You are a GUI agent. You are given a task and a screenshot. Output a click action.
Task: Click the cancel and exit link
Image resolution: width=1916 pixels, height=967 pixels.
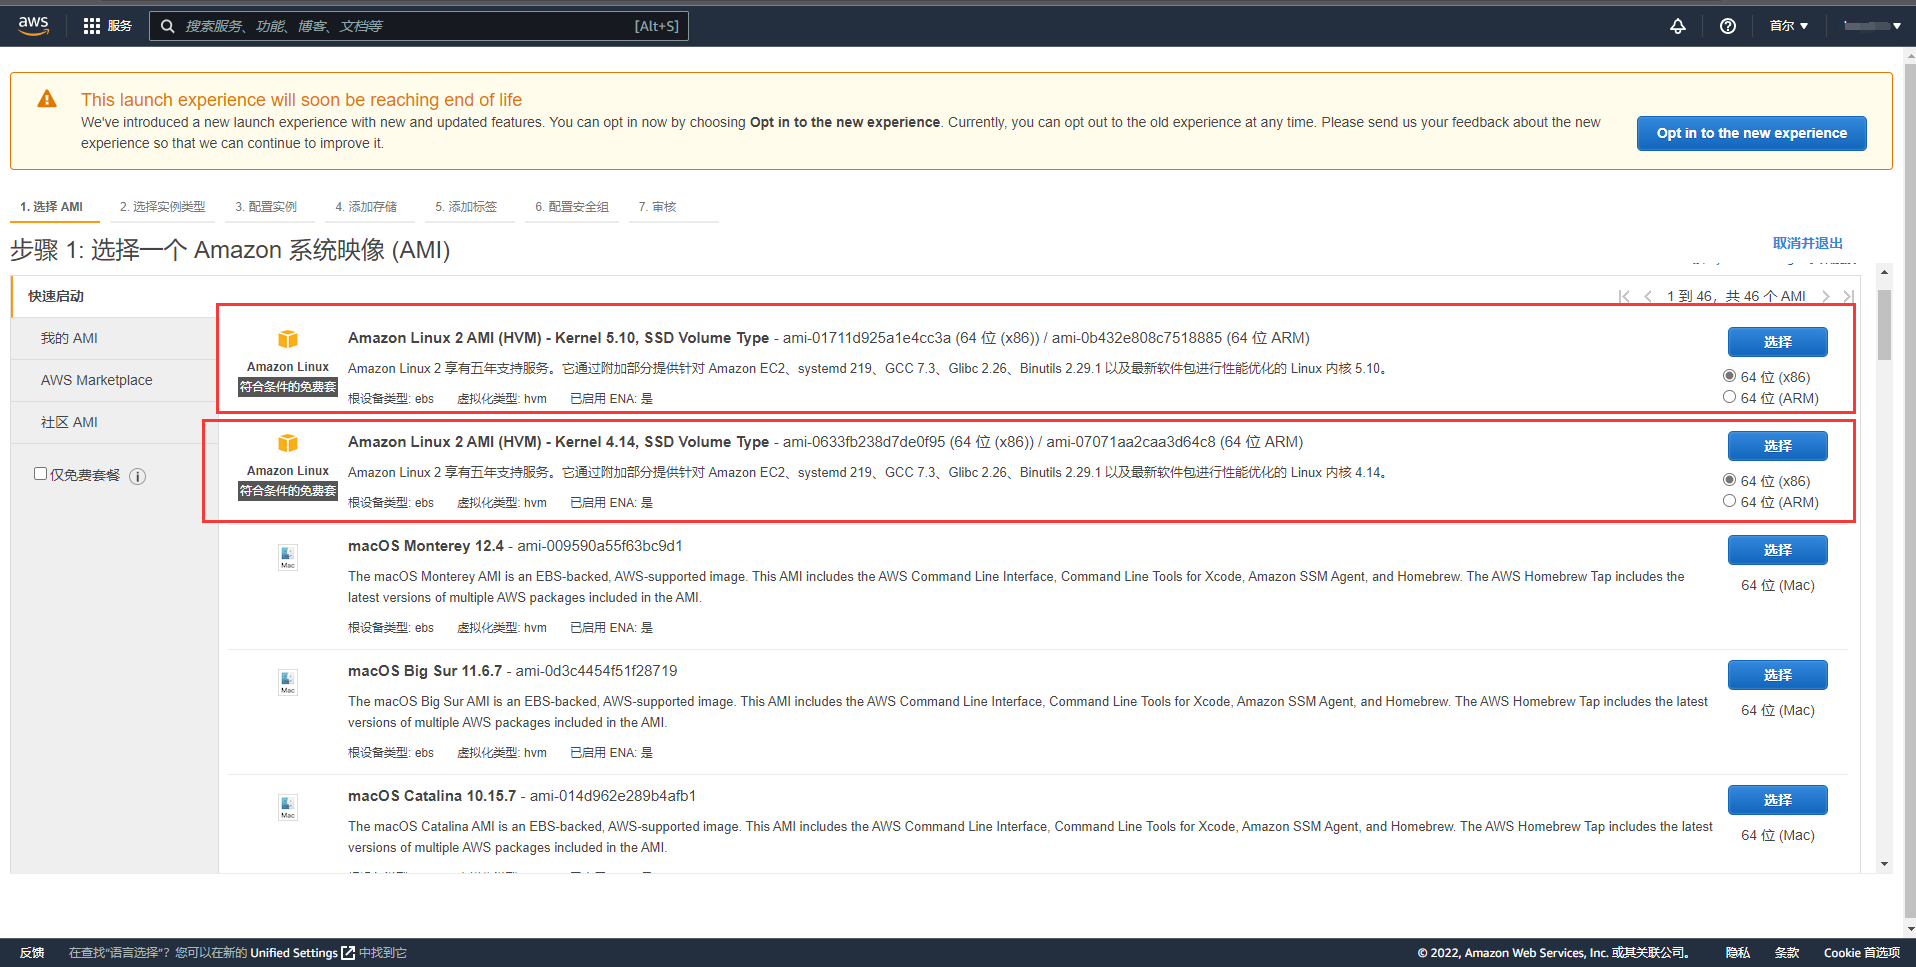1807,243
